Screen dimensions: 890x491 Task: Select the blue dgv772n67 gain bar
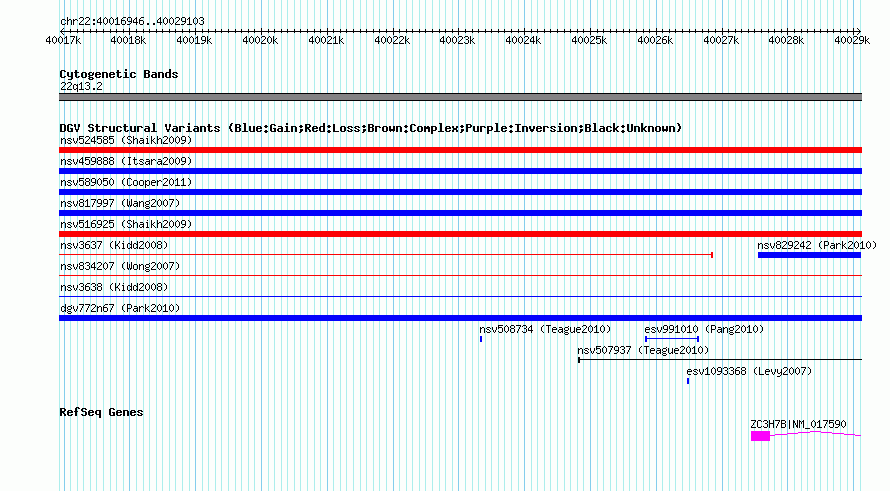tap(460, 318)
